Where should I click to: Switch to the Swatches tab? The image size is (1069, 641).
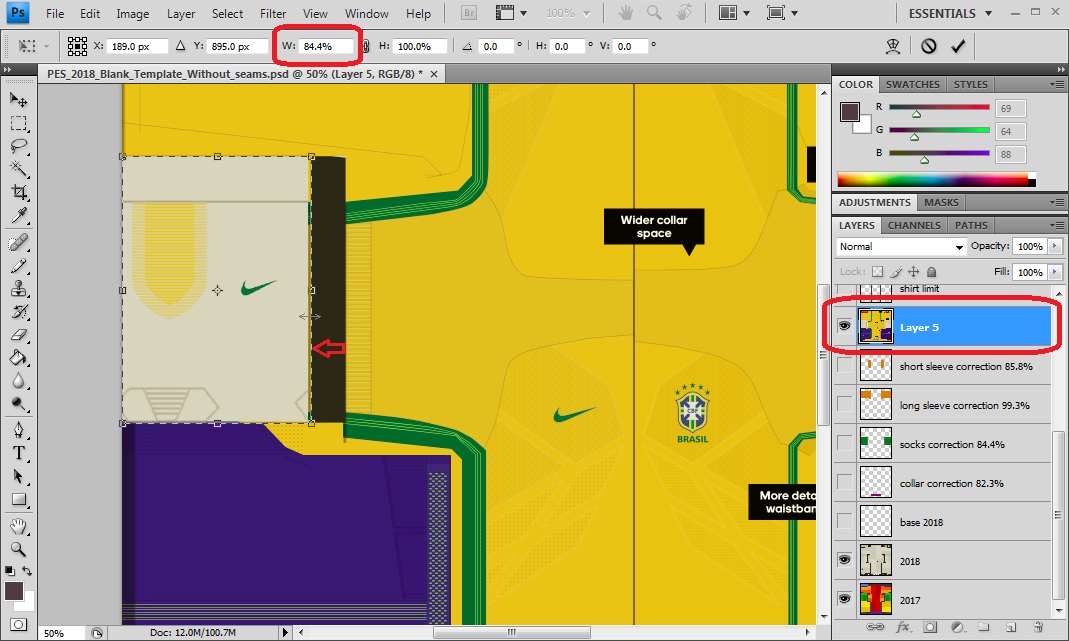click(x=912, y=85)
